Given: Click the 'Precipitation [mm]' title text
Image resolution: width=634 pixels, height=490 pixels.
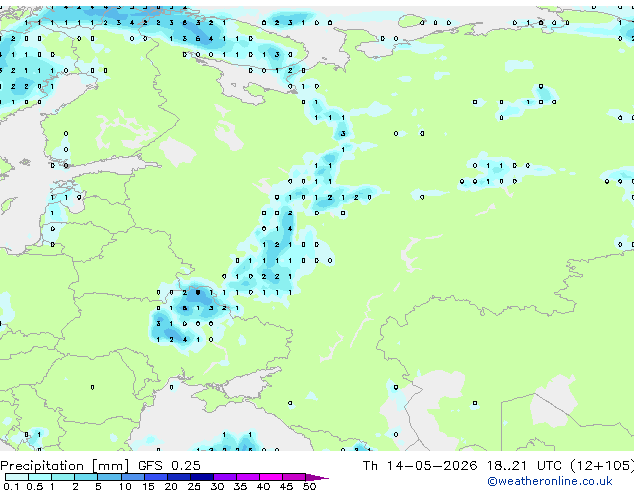Looking at the screenshot, I should pyautogui.click(x=65, y=466).
